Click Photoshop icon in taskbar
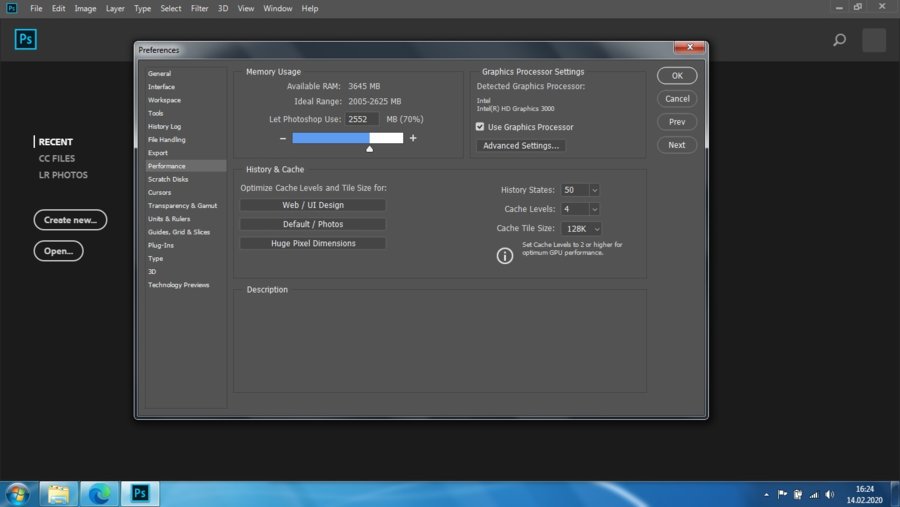 pyautogui.click(x=139, y=494)
